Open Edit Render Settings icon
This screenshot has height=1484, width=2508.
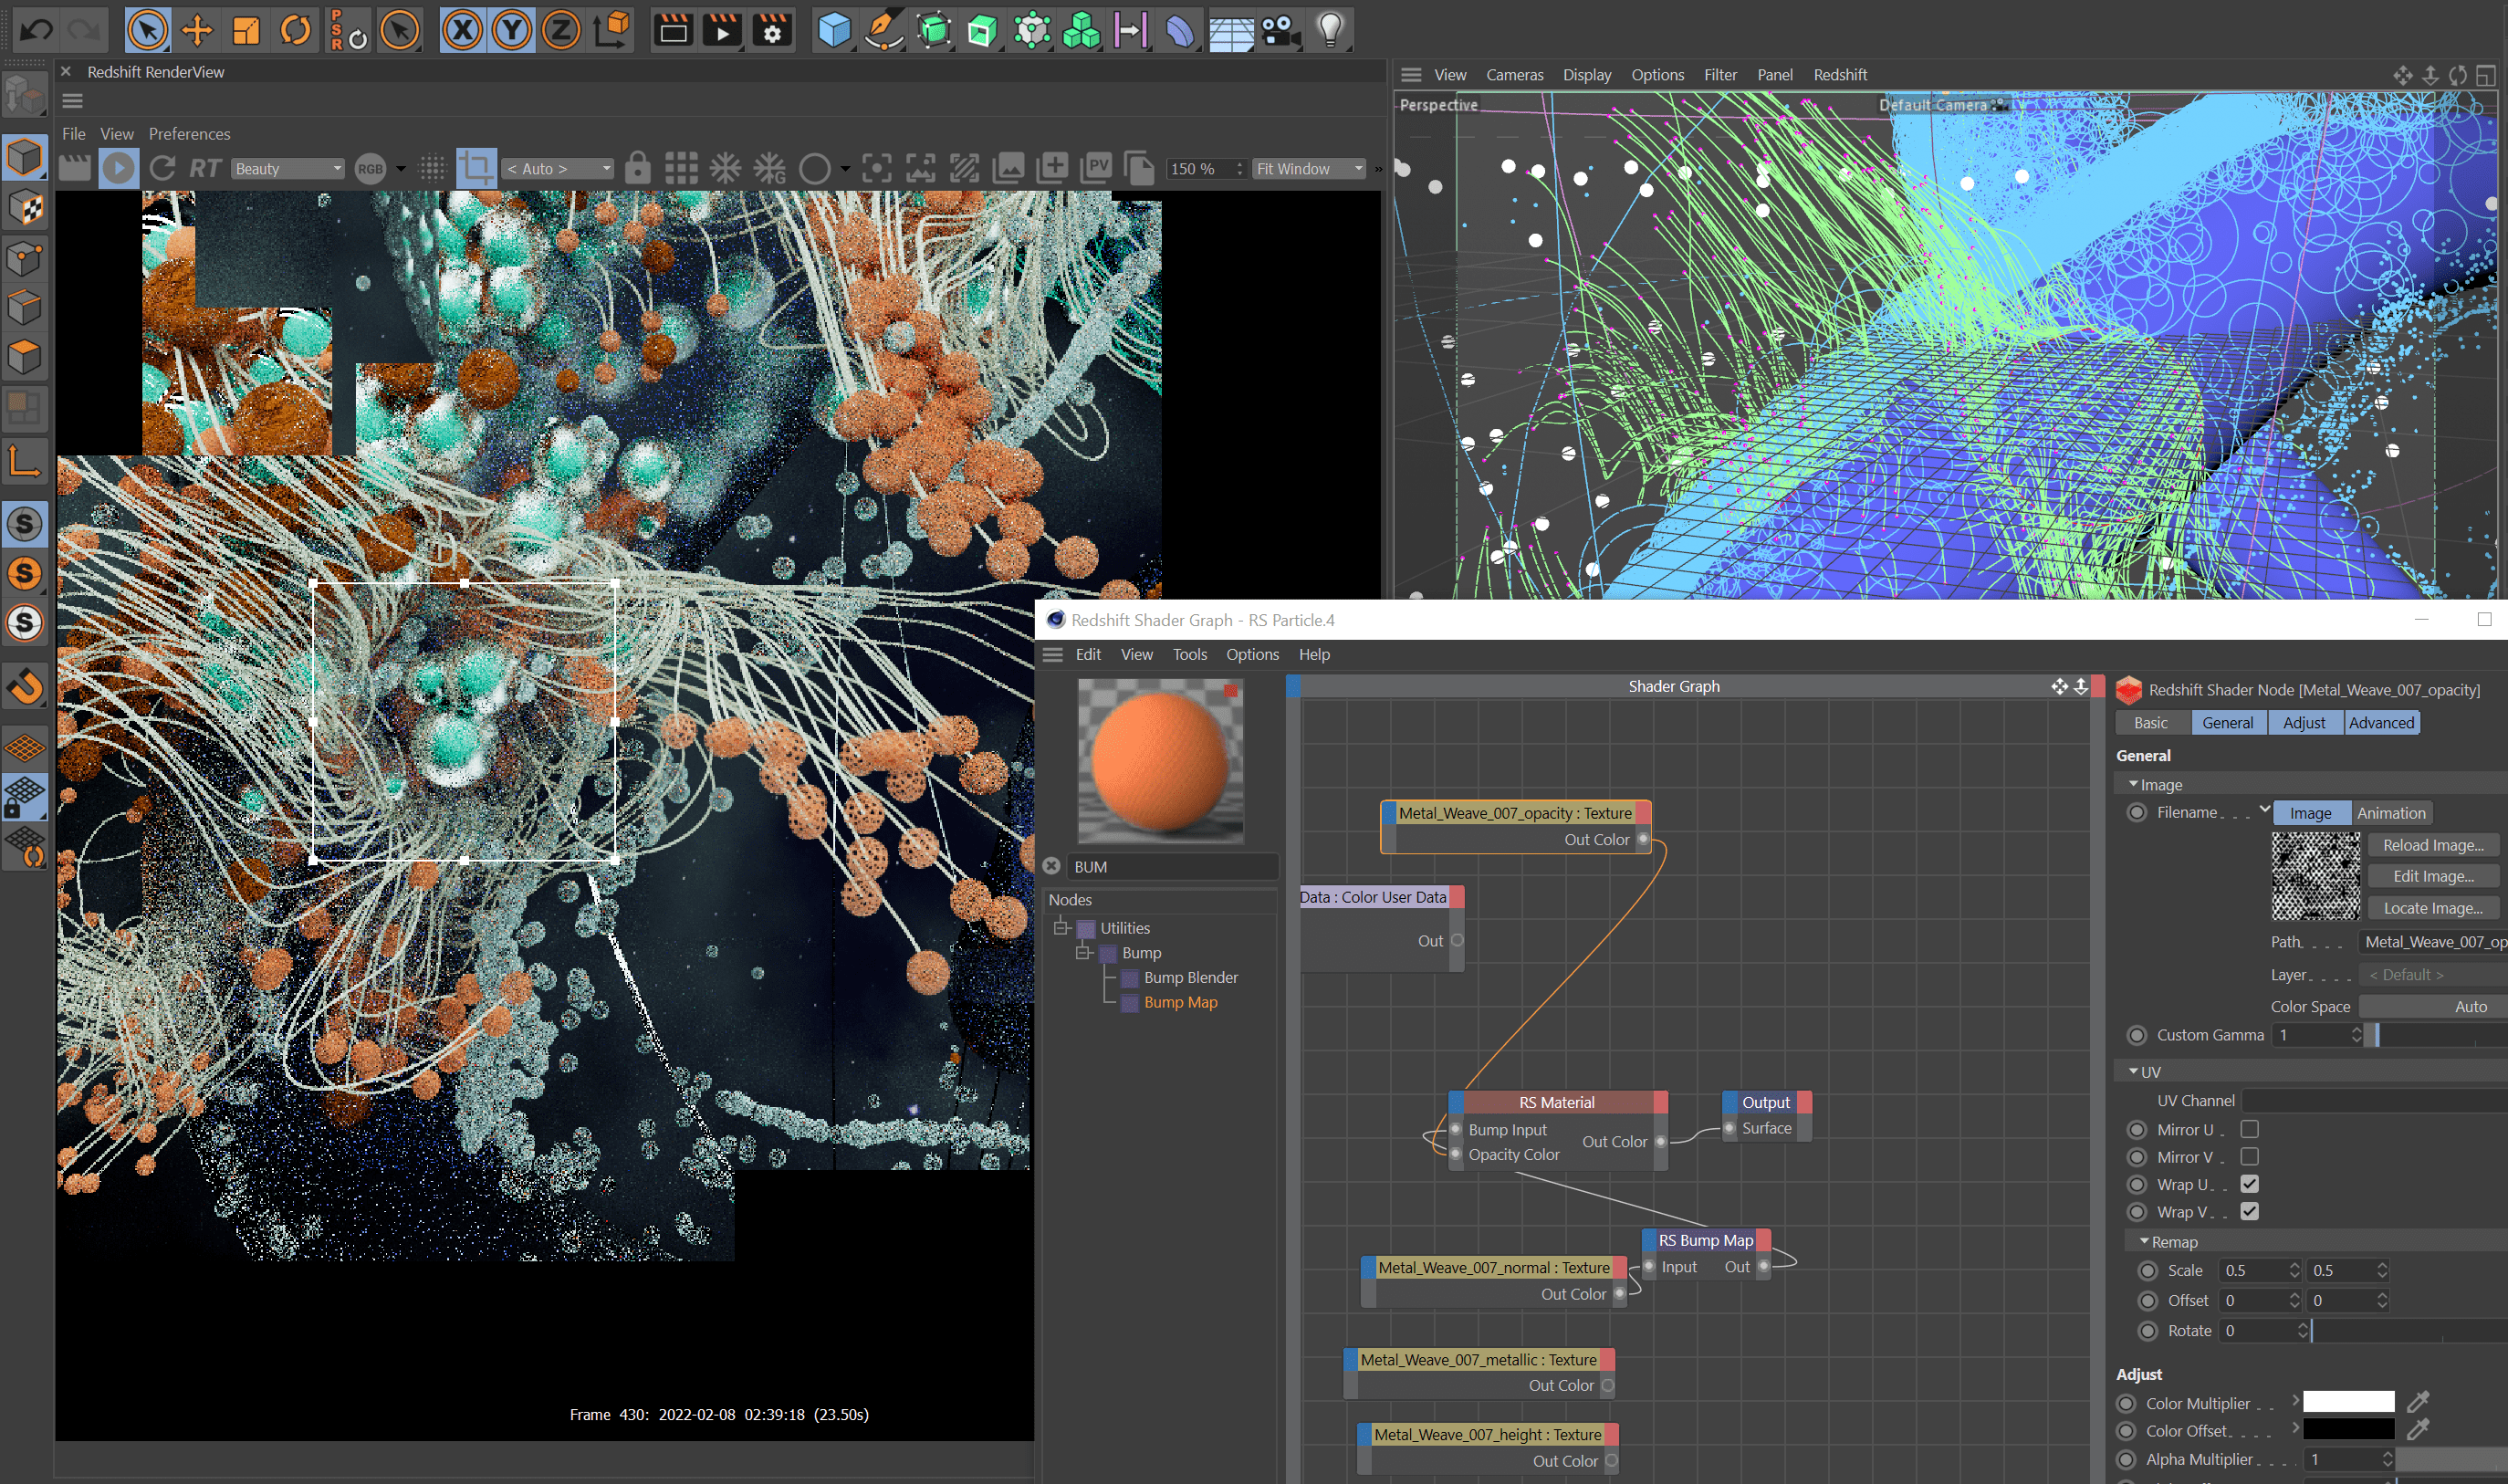[771, 30]
